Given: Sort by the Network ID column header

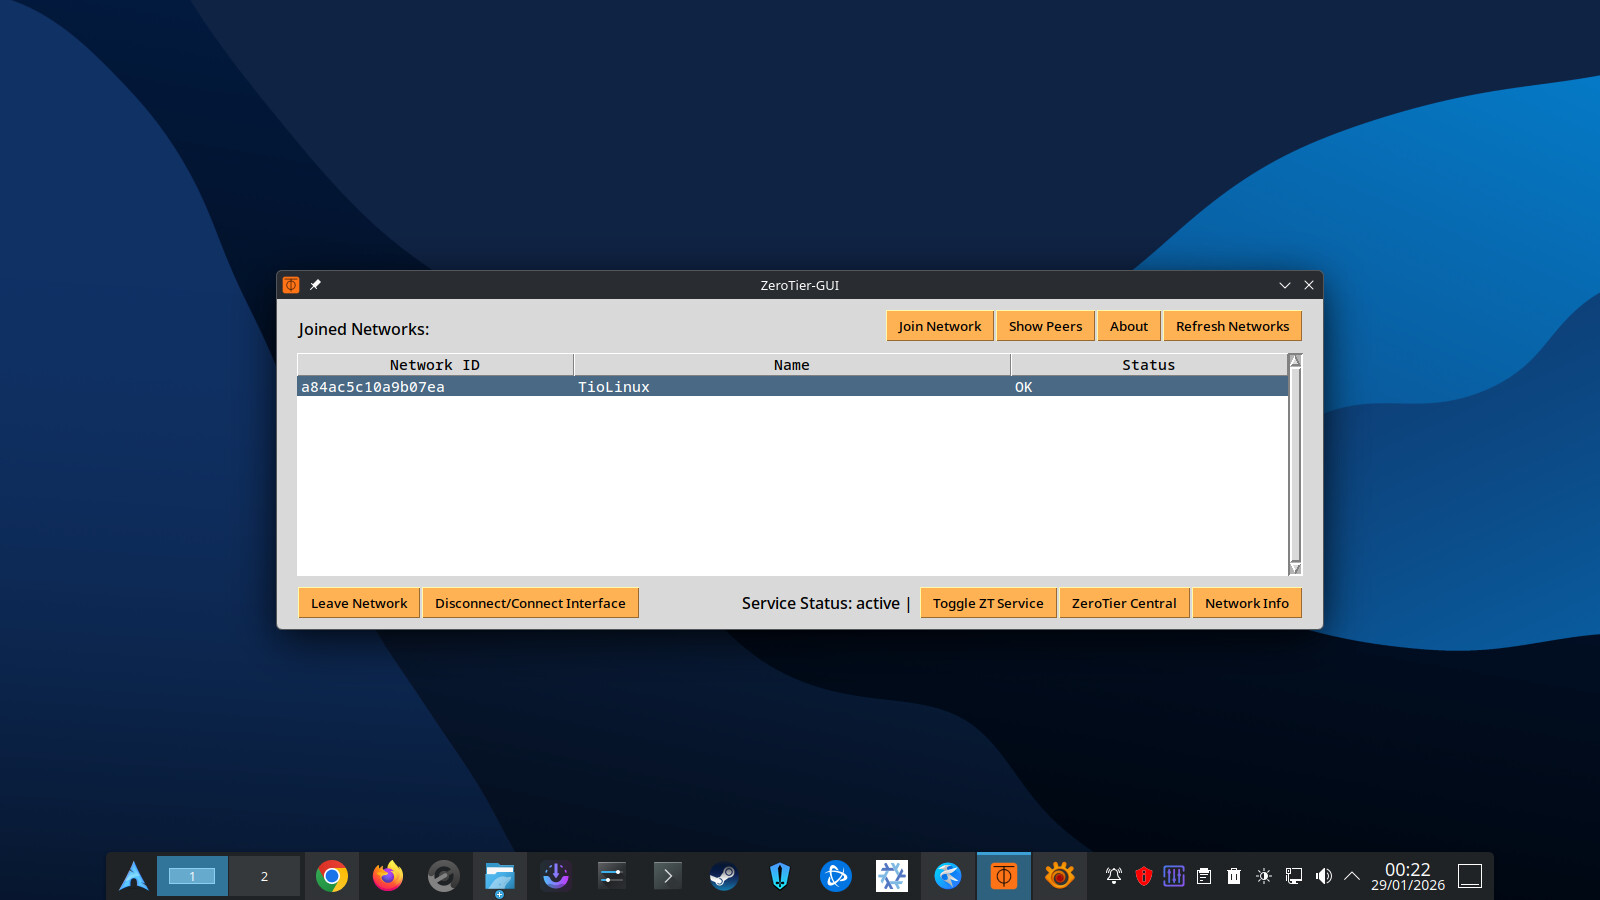Looking at the screenshot, I should pyautogui.click(x=435, y=365).
